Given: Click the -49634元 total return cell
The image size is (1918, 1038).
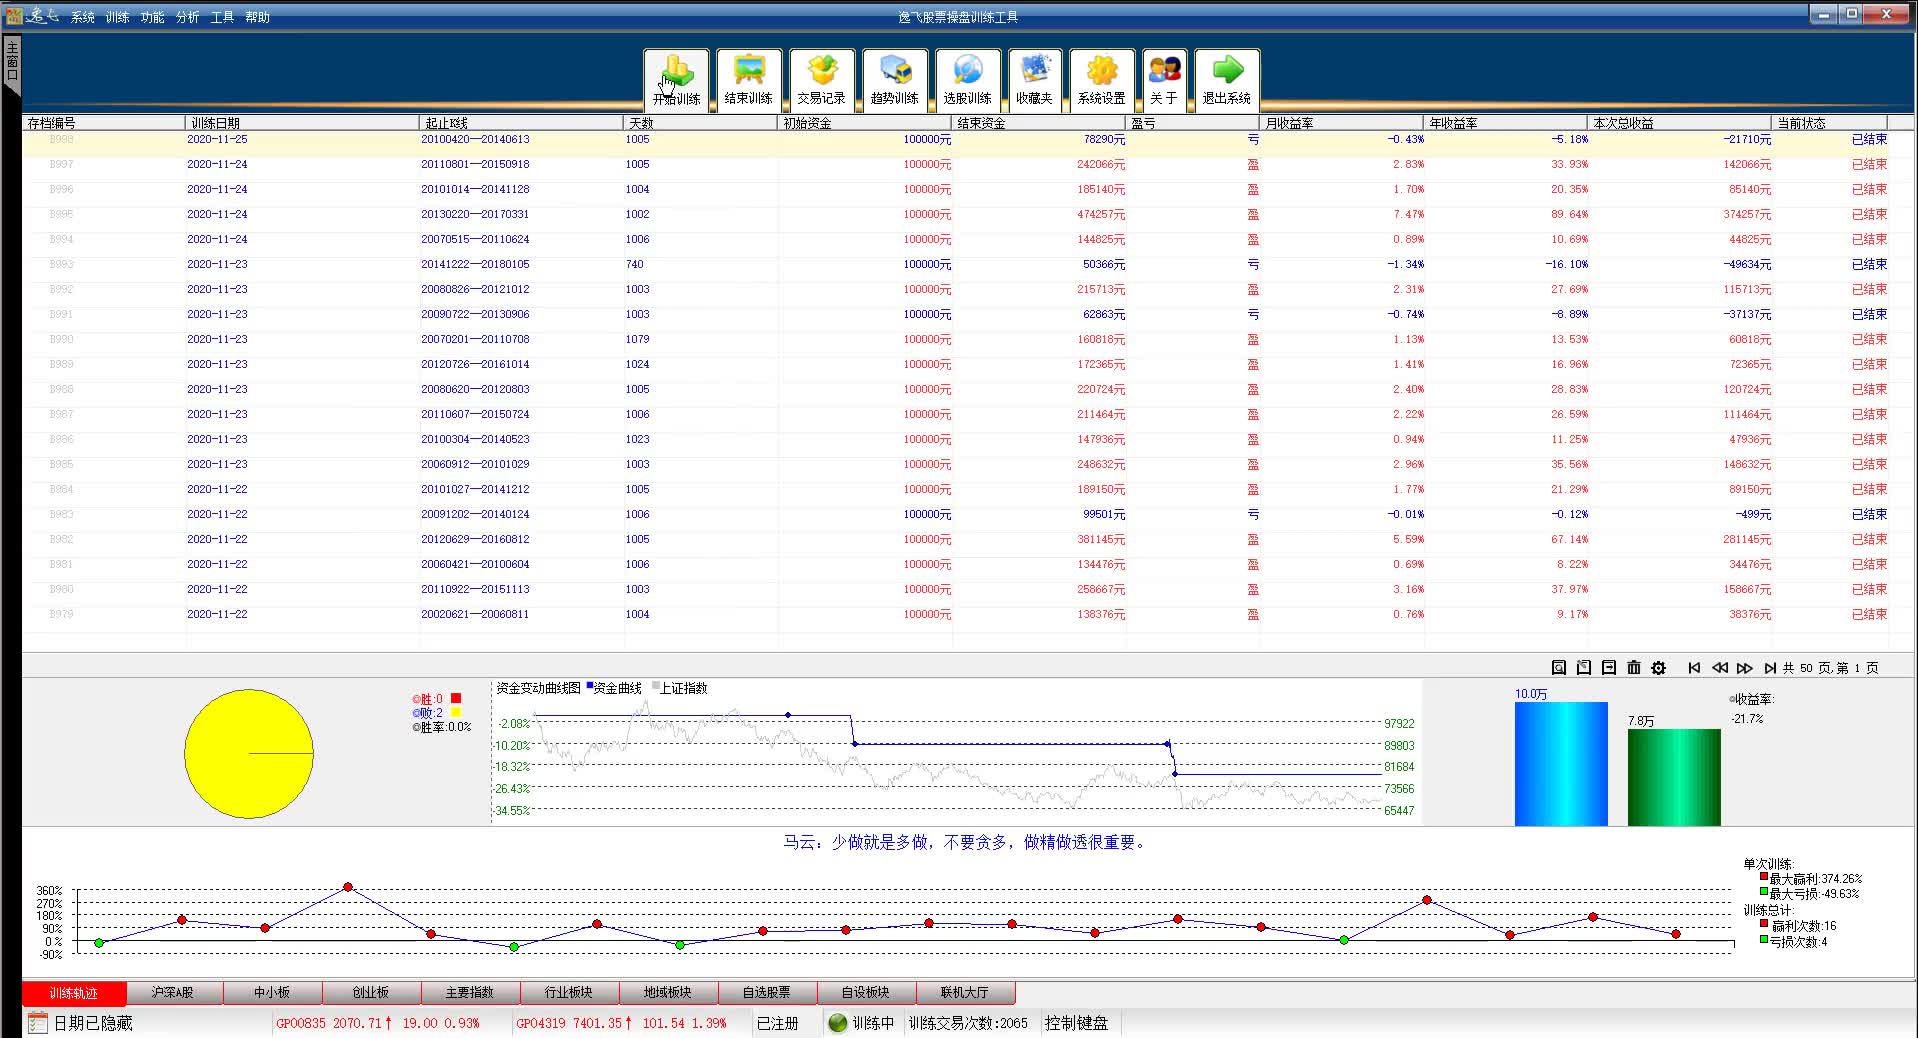Looking at the screenshot, I should click(1746, 264).
